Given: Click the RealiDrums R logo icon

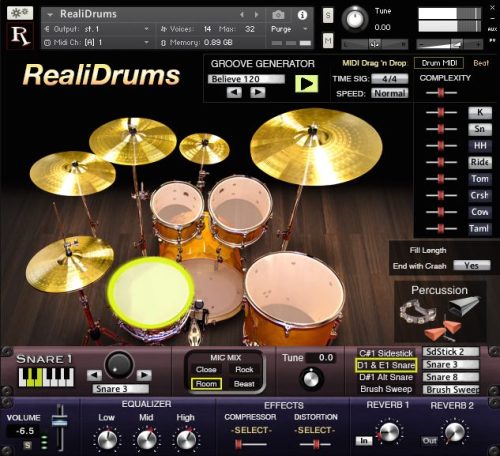Looking at the screenshot, I should pyautogui.click(x=20, y=36).
